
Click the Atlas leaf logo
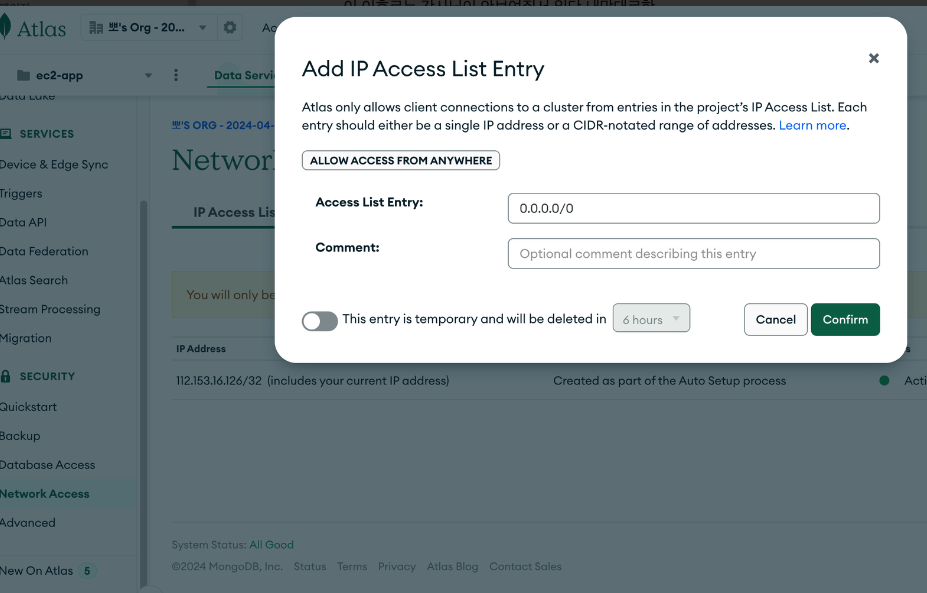5,27
